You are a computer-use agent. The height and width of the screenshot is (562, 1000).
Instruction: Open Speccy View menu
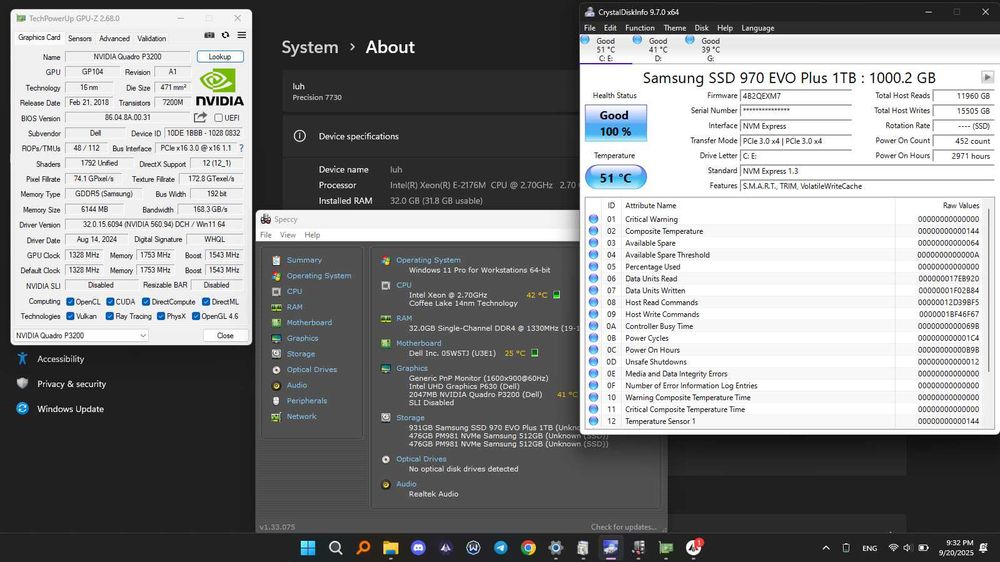tap(288, 235)
